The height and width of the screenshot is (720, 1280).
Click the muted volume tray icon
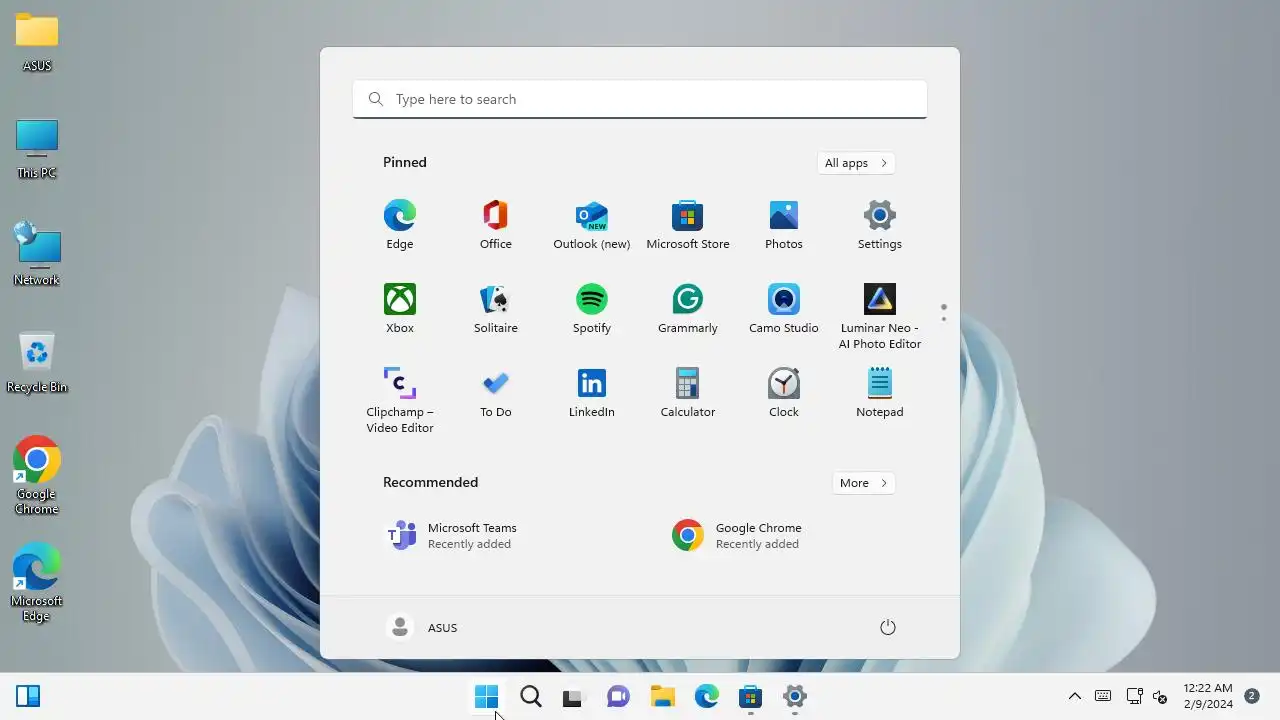click(1160, 696)
